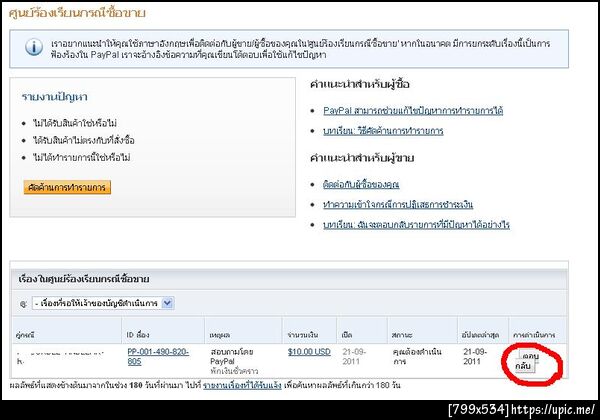Click the list item ไม่ได้ทำรายการนี้ใช่หรือไม่
The height and width of the screenshot is (420, 600).
tap(82, 158)
